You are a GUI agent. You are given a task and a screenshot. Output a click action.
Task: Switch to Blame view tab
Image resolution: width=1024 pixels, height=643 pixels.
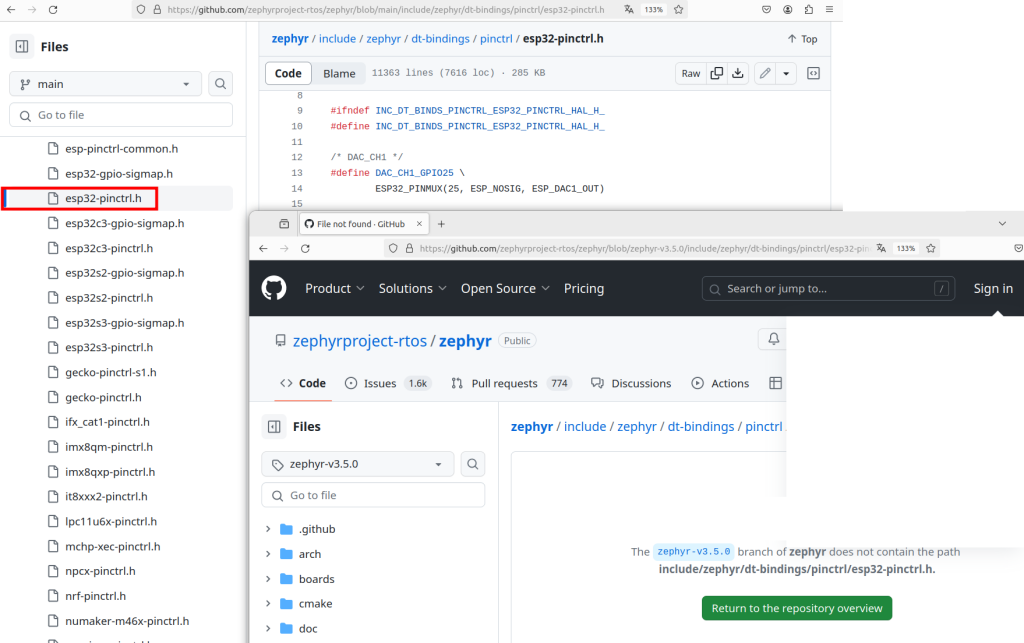coord(339,73)
